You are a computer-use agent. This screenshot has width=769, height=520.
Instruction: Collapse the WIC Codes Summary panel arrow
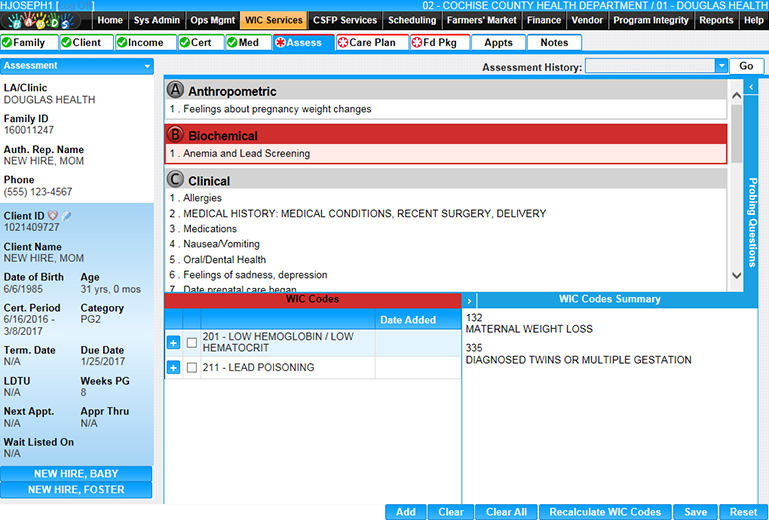[x=470, y=300]
